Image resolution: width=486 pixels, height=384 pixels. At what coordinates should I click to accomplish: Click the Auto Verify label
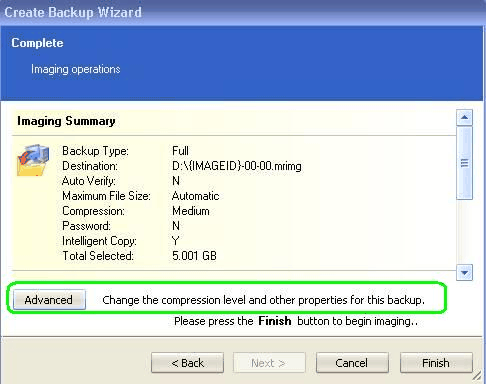tap(89, 181)
